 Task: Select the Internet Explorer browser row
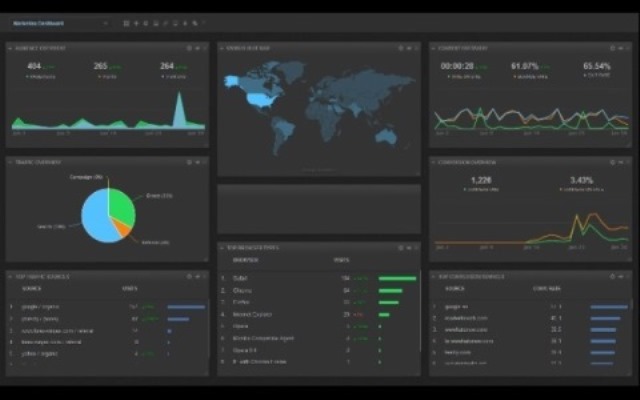click(x=319, y=315)
